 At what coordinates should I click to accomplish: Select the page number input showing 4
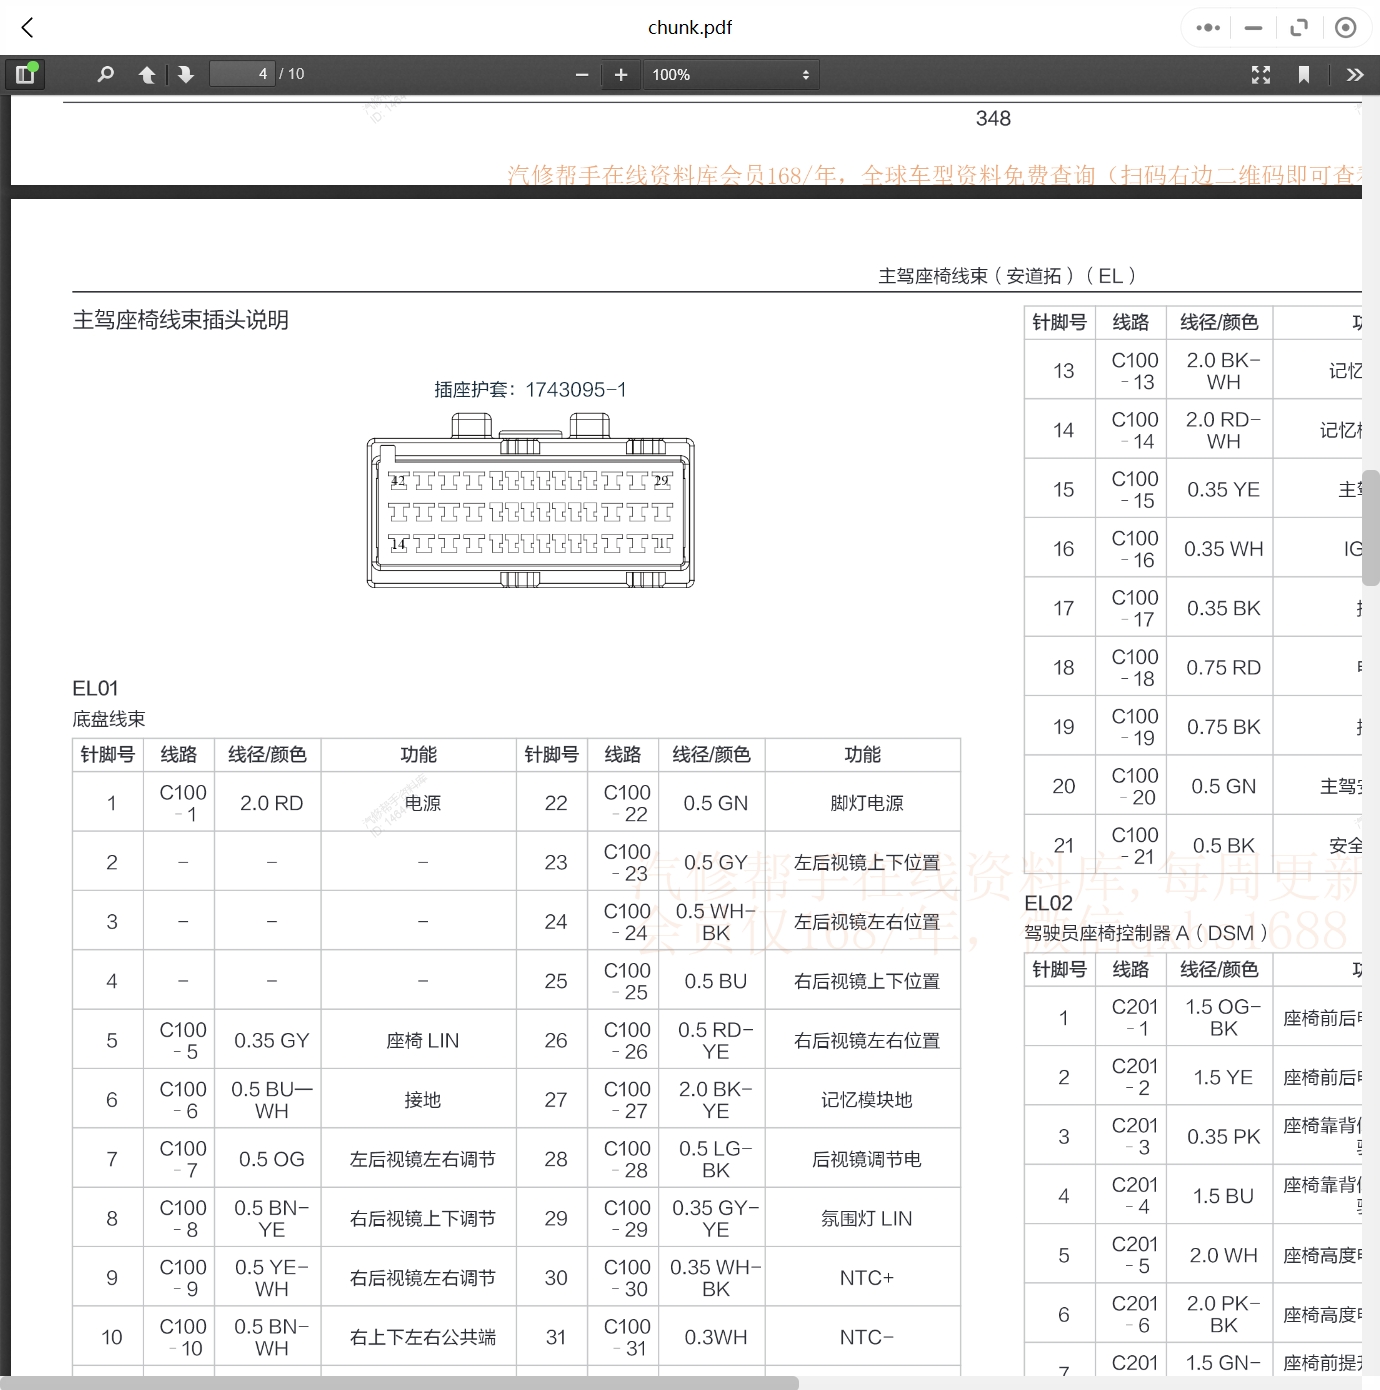point(242,73)
